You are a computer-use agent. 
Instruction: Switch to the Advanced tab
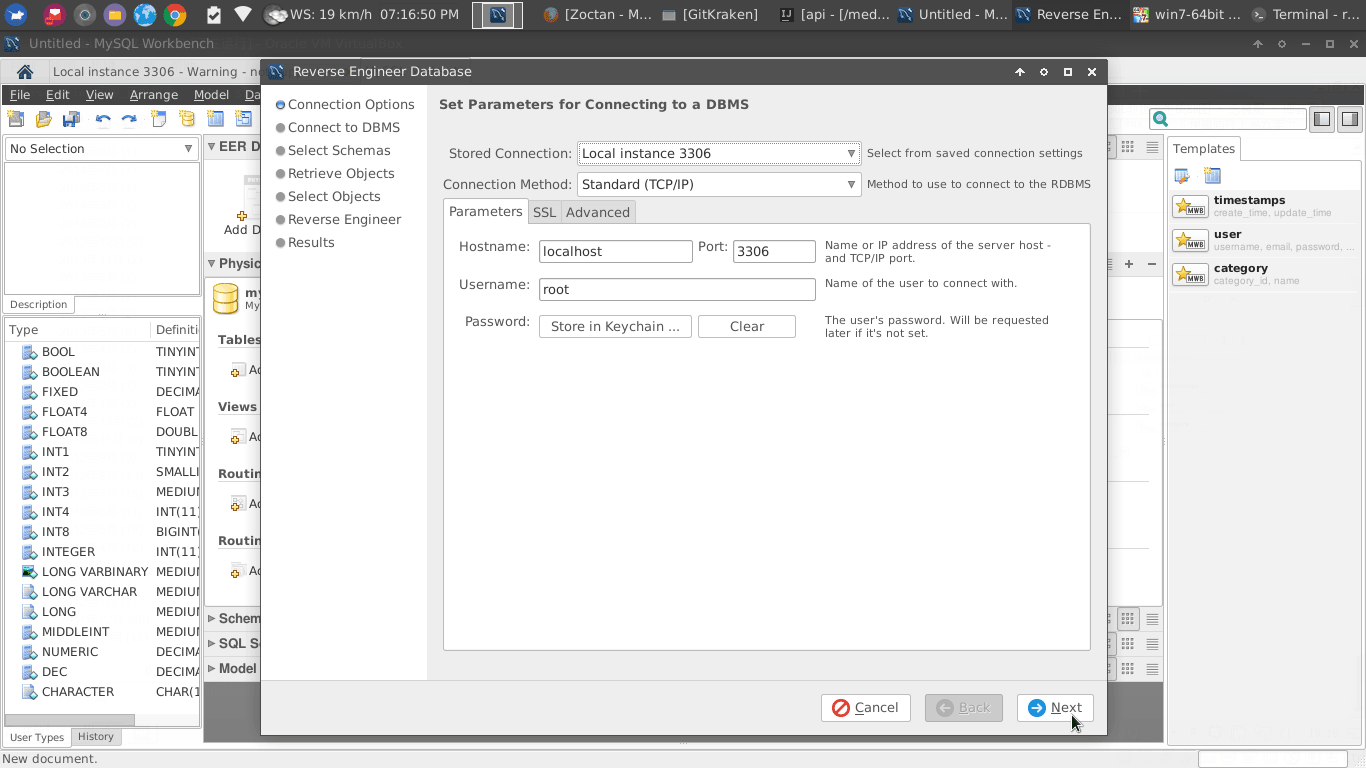(x=597, y=212)
